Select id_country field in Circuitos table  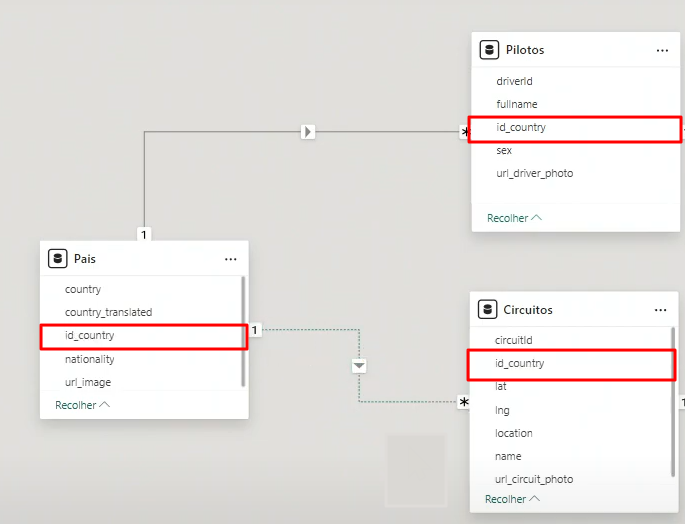pos(520,363)
